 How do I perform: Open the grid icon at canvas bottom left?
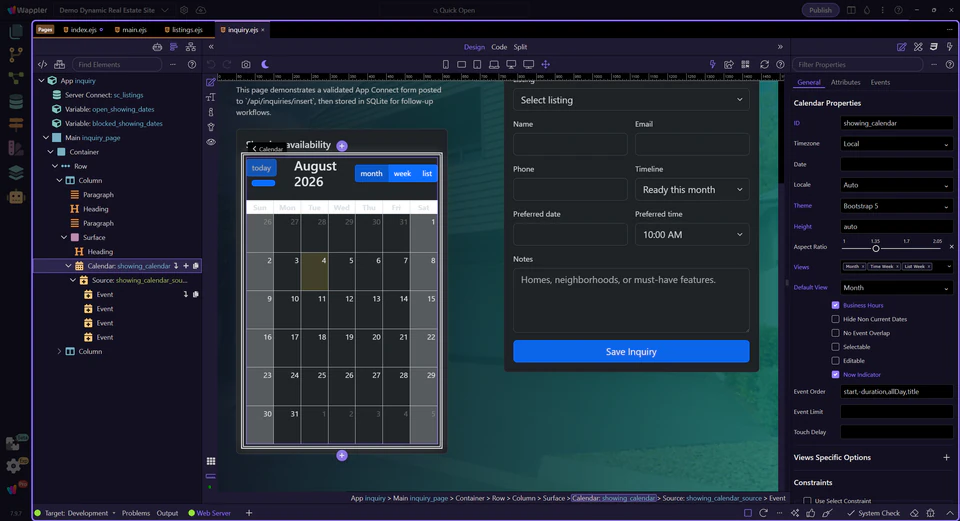click(211, 461)
